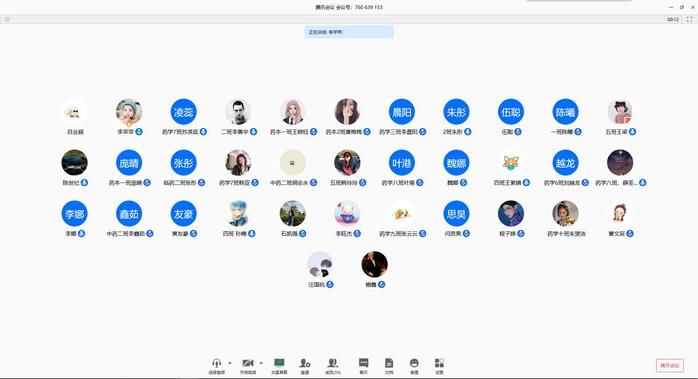
Task: Click the headphone audio selection icon
Action: (216, 363)
